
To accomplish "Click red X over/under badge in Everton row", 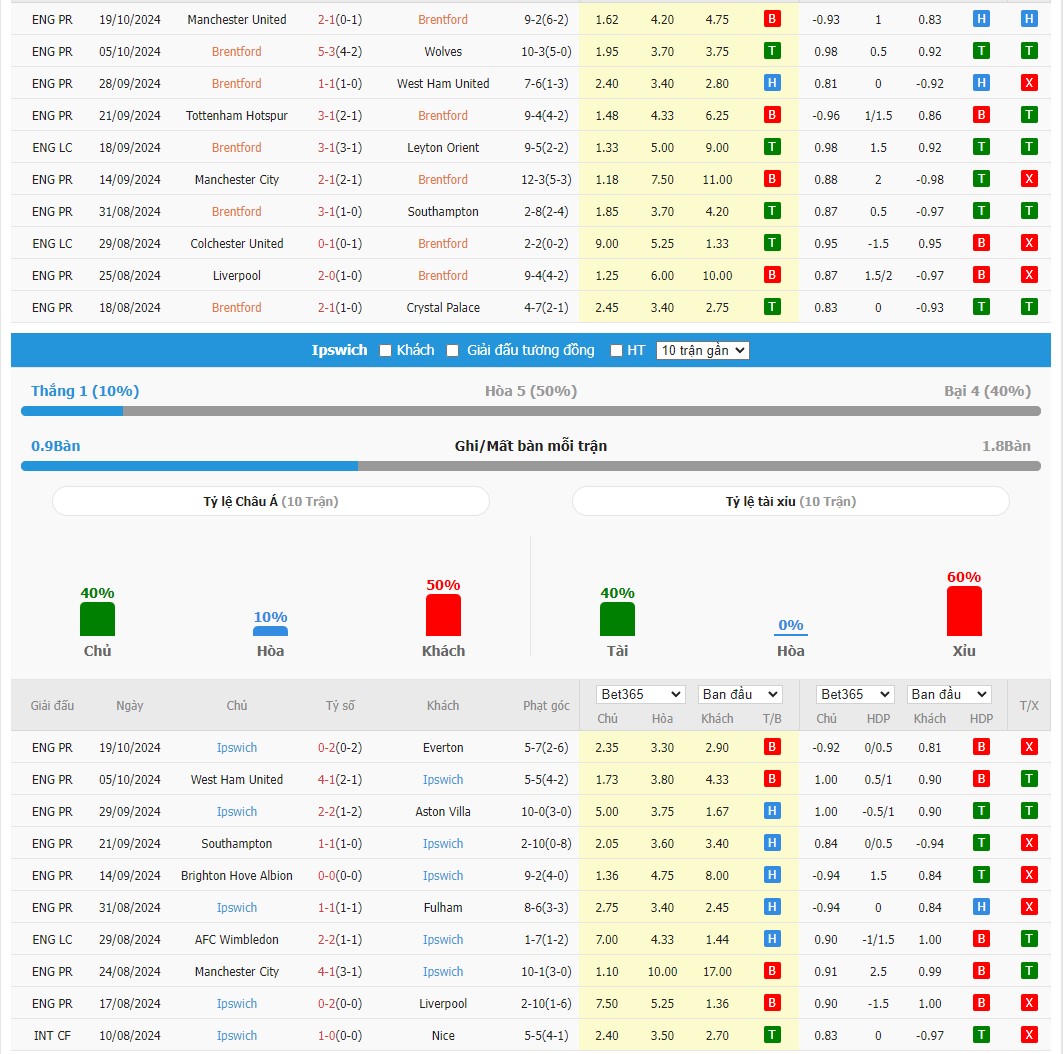I will (x=1029, y=747).
